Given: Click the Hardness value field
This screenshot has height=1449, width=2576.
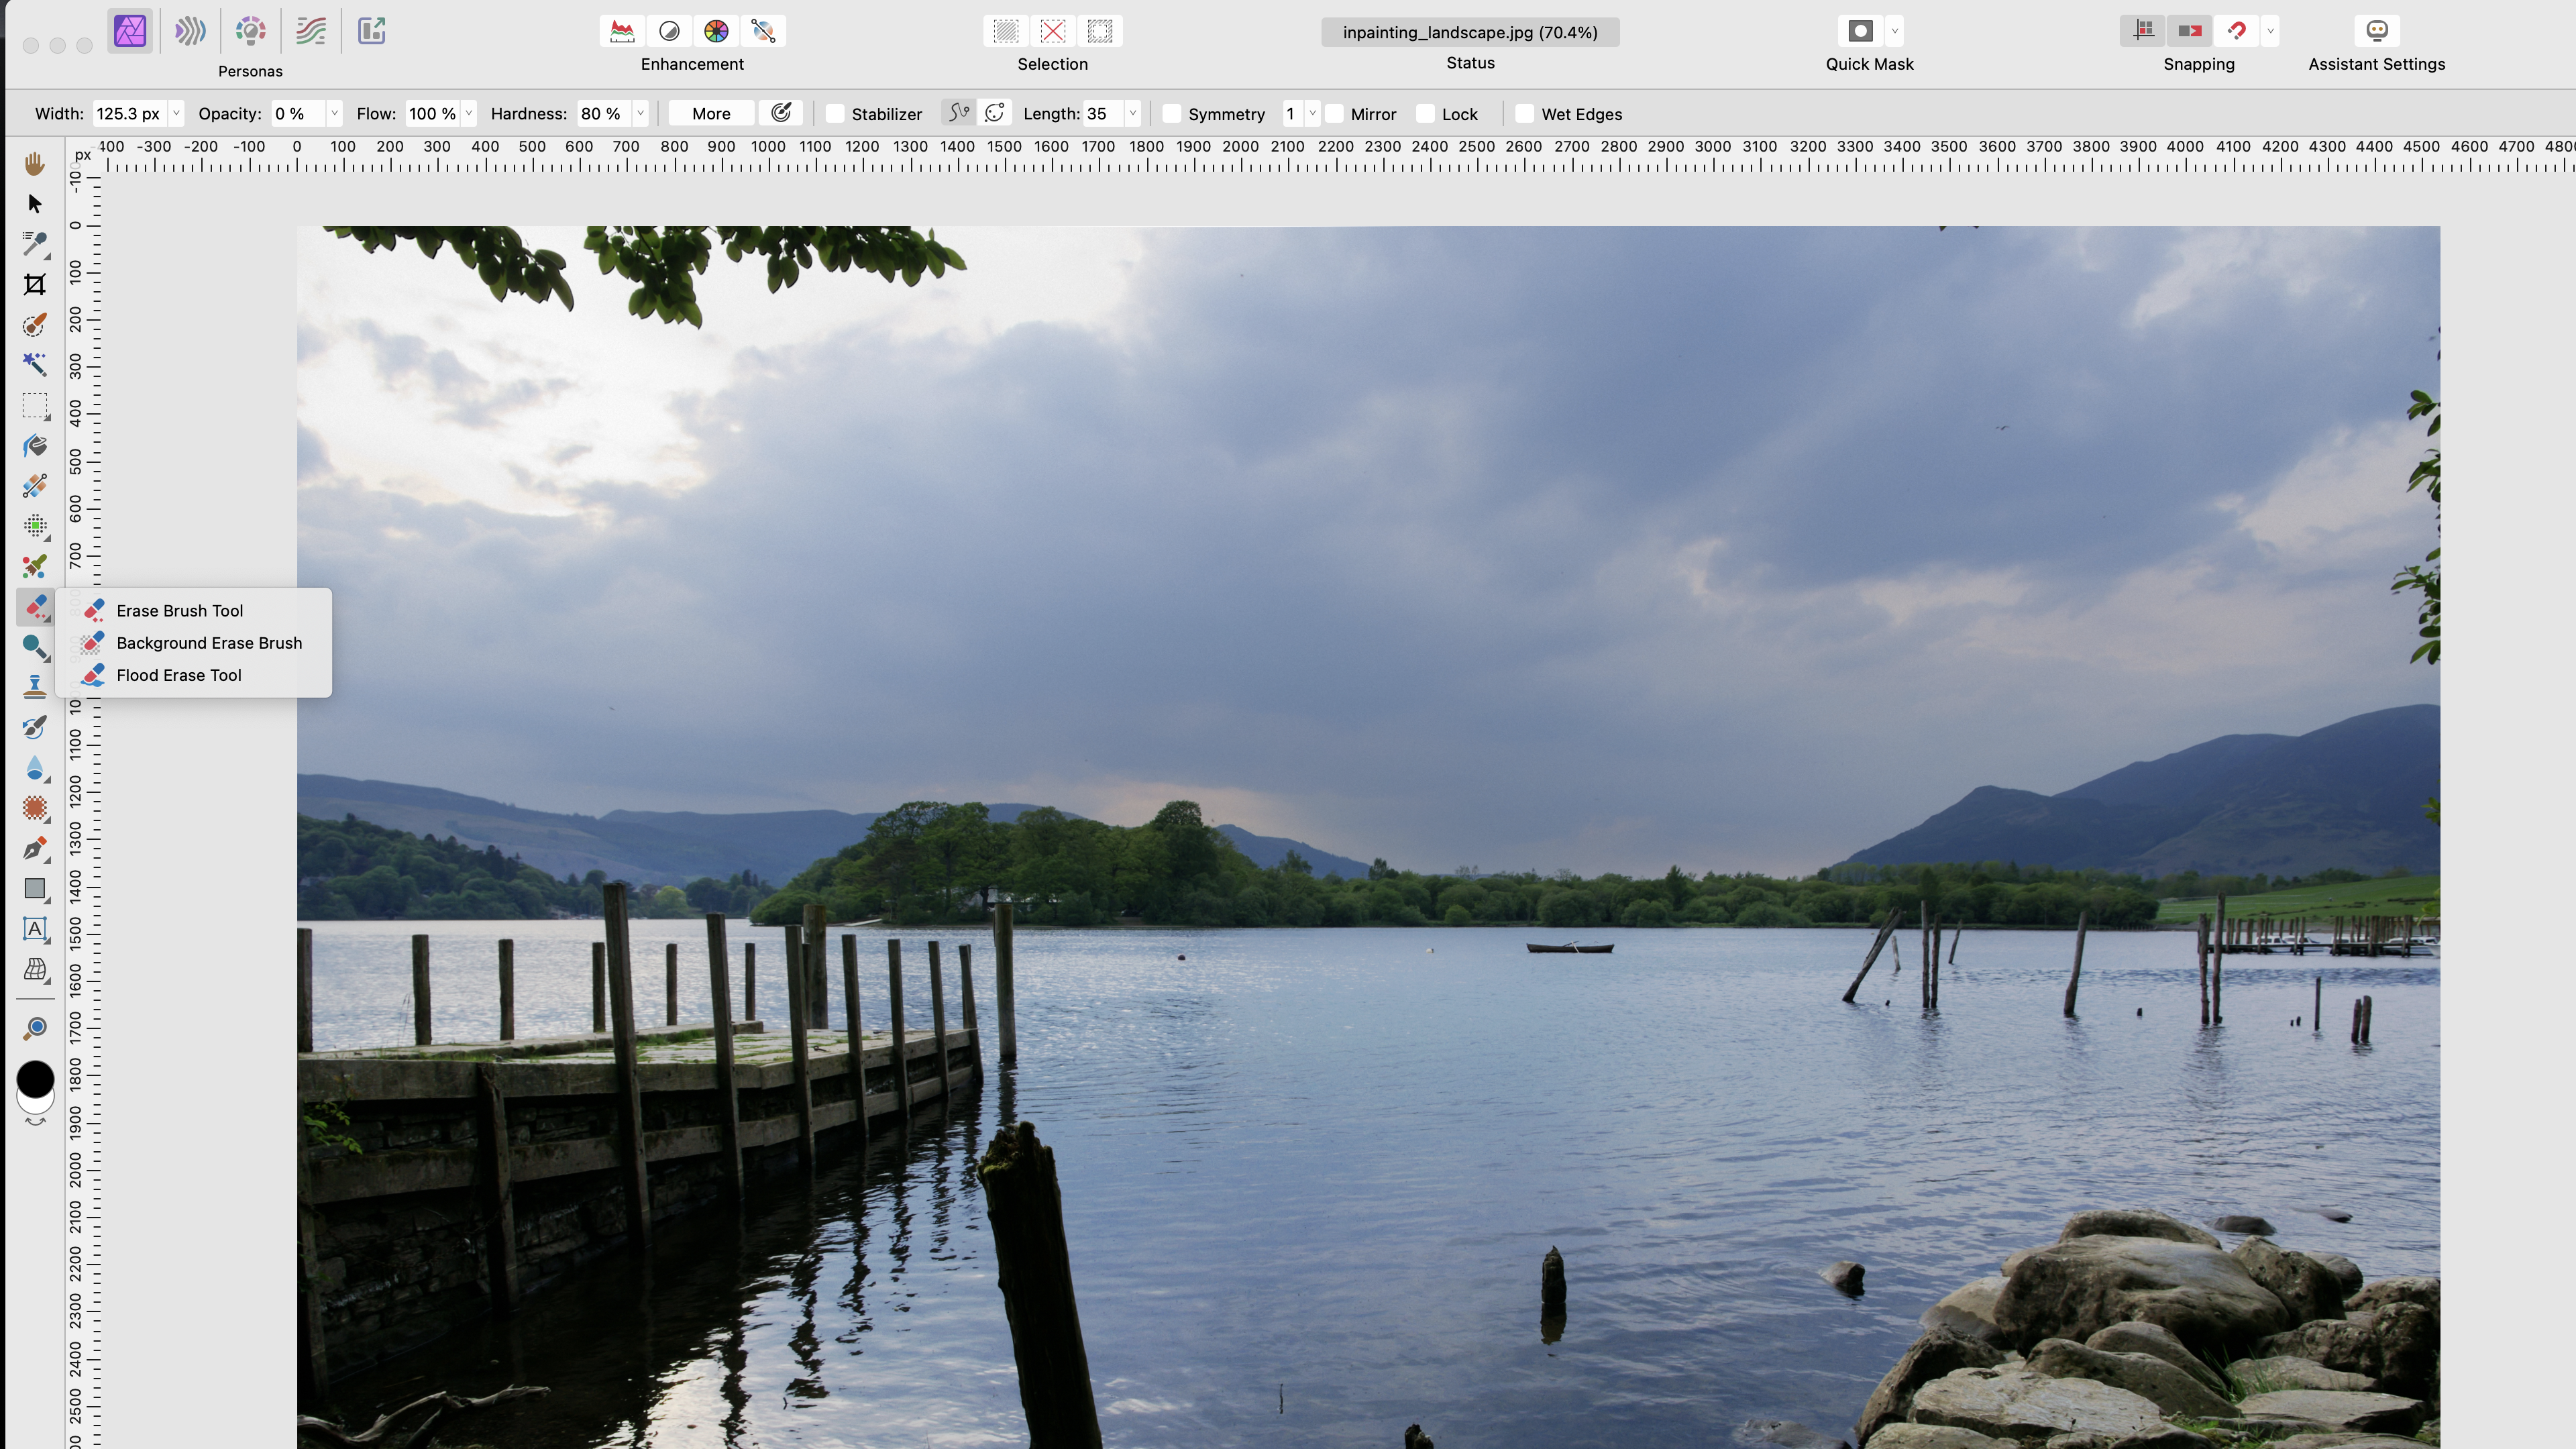Looking at the screenshot, I should (x=604, y=114).
